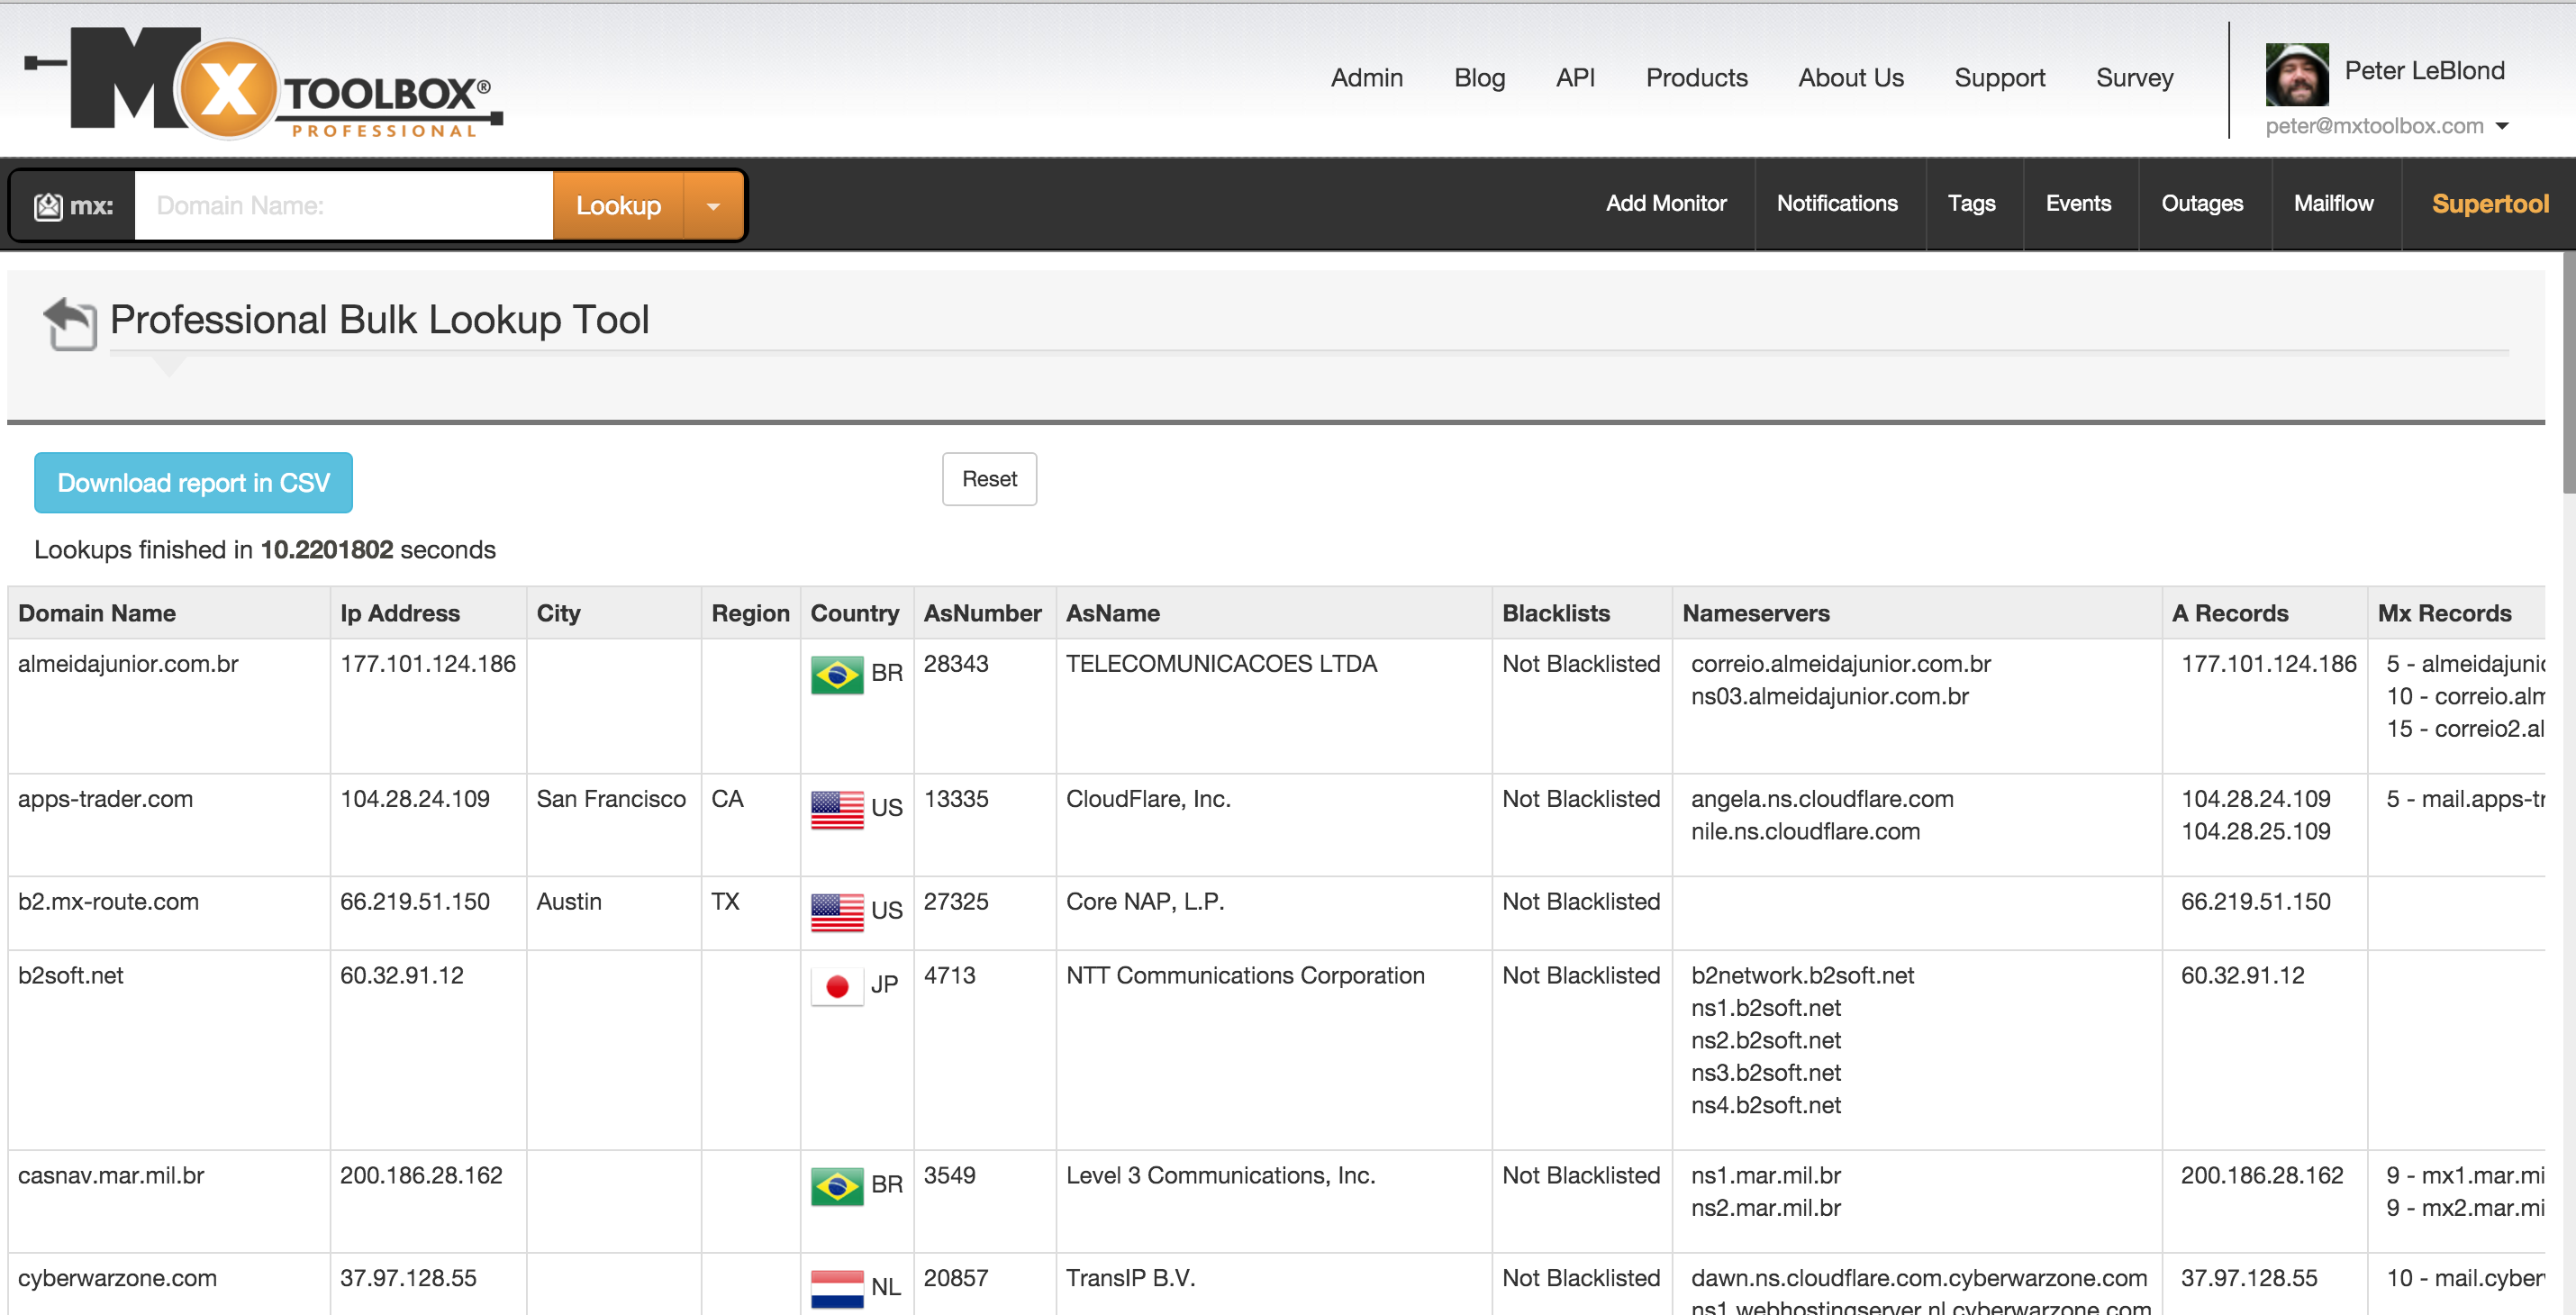Screen dimensions: 2576x1315
Task: Click the Peter LeBlond name
Action: pyautogui.click(x=2424, y=71)
